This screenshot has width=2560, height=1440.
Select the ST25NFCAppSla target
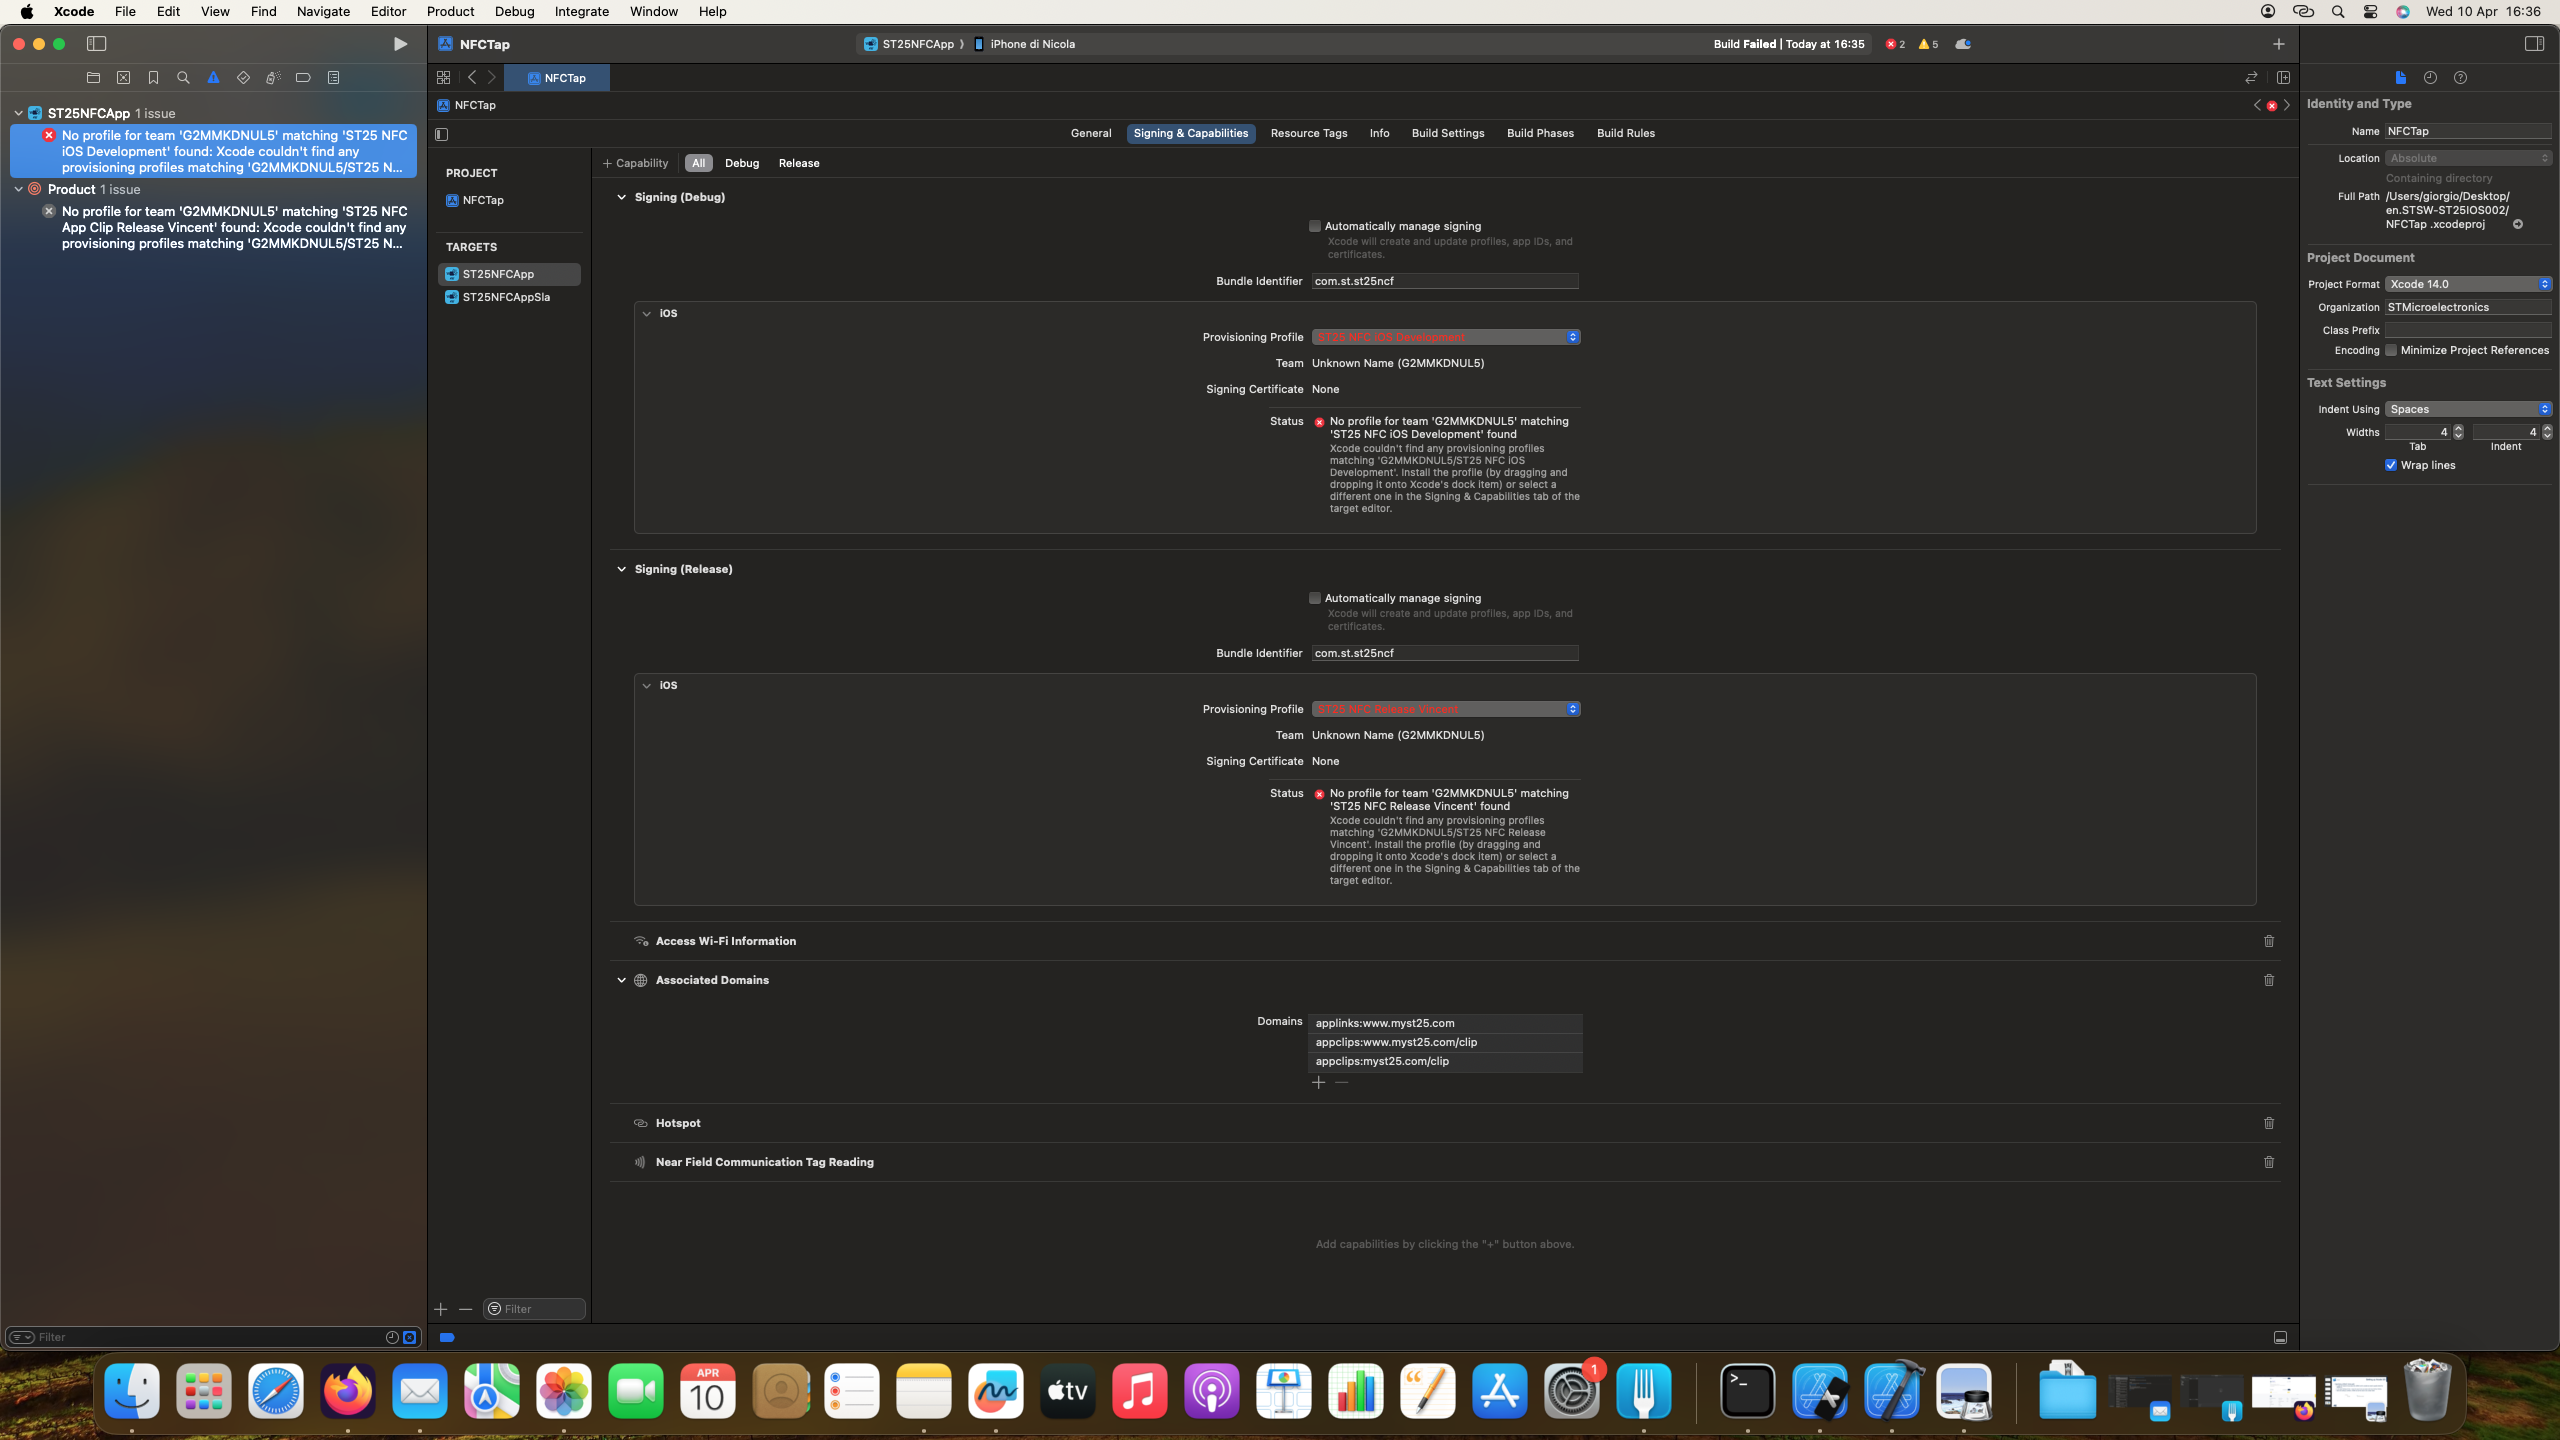(506, 297)
